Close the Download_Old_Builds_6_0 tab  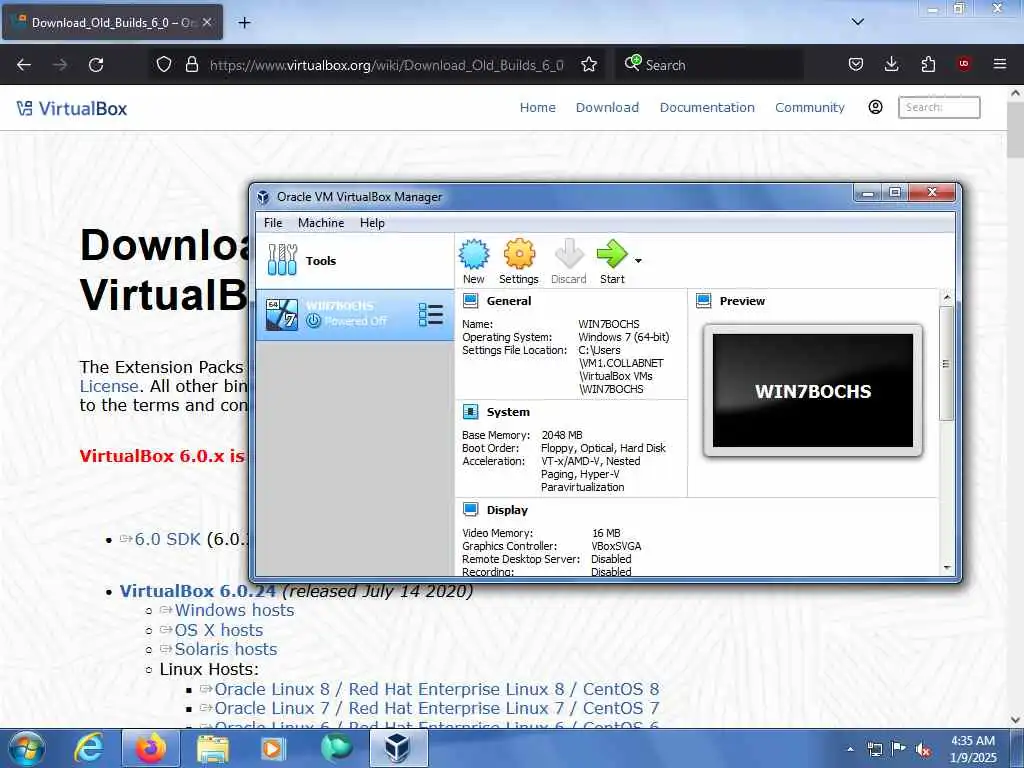point(207,22)
